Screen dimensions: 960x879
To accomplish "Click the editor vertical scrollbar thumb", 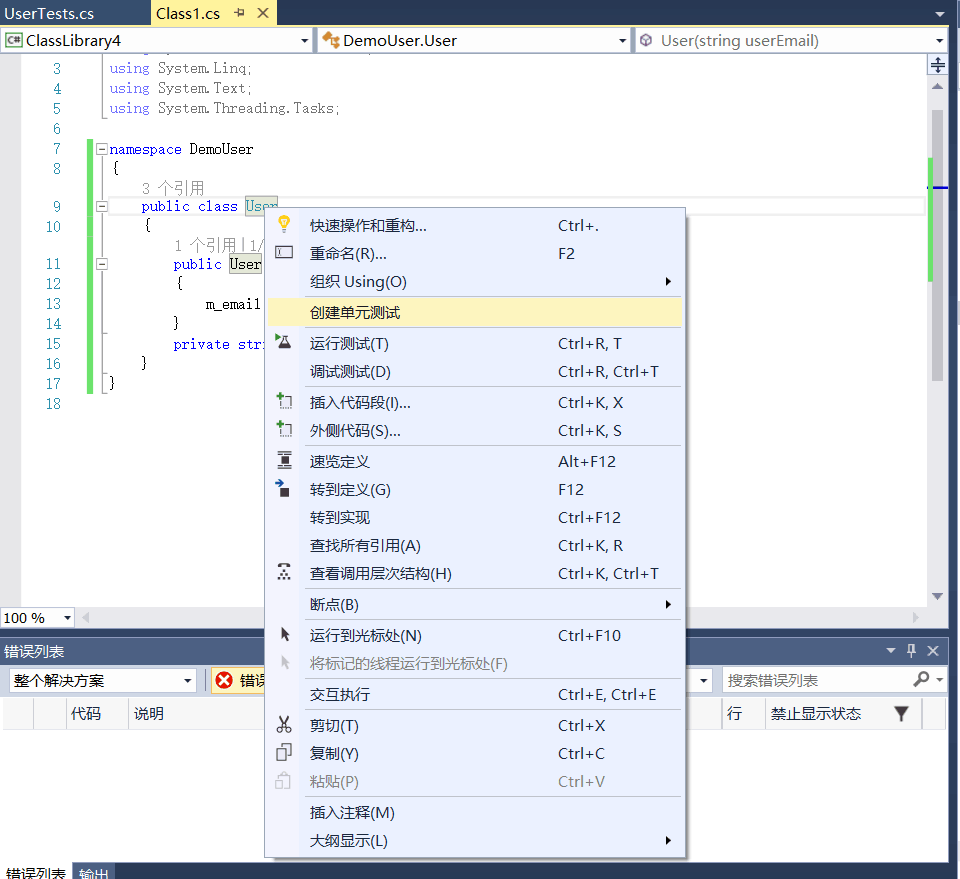I will point(937,245).
